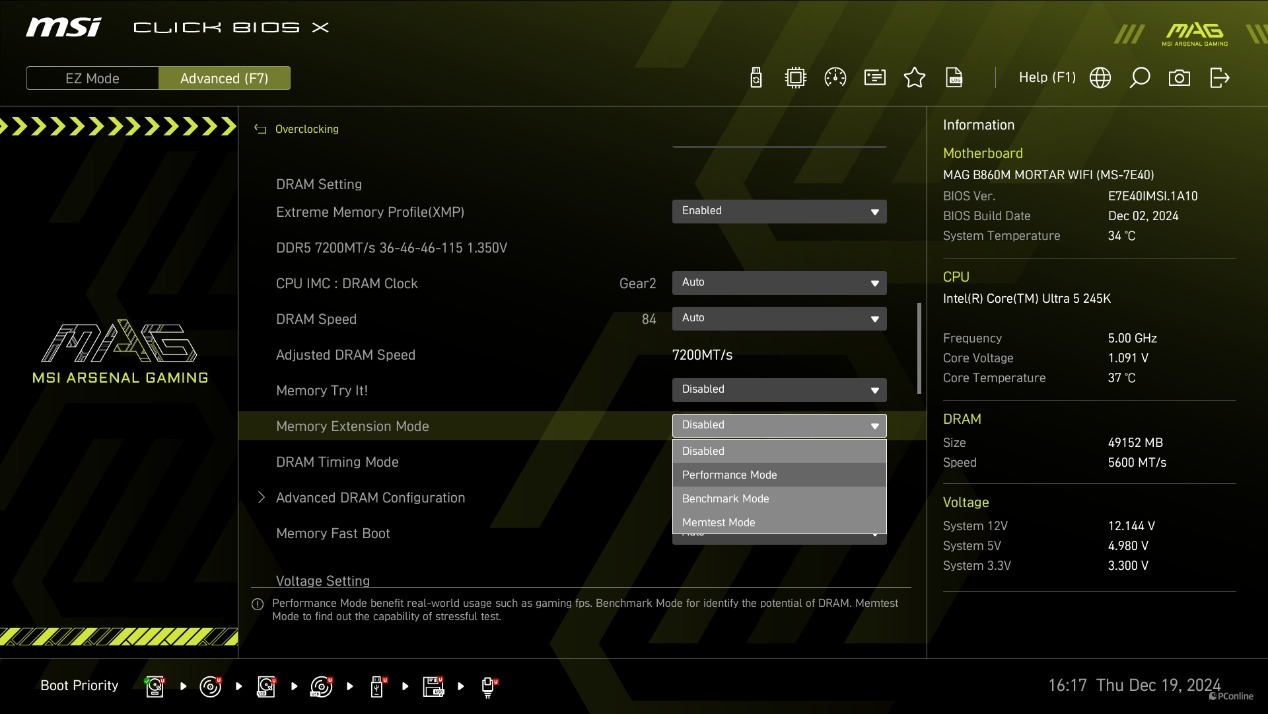The height and width of the screenshot is (714, 1268).
Task: Open the Extreme Memory Profile(XMP) dropdown
Action: tap(778, 211)
